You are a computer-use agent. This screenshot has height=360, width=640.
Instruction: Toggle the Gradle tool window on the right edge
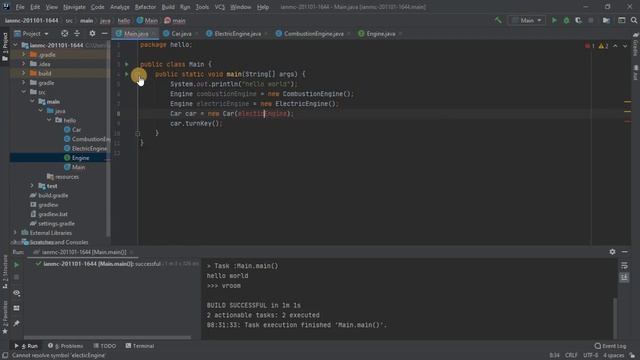[636, 45]
